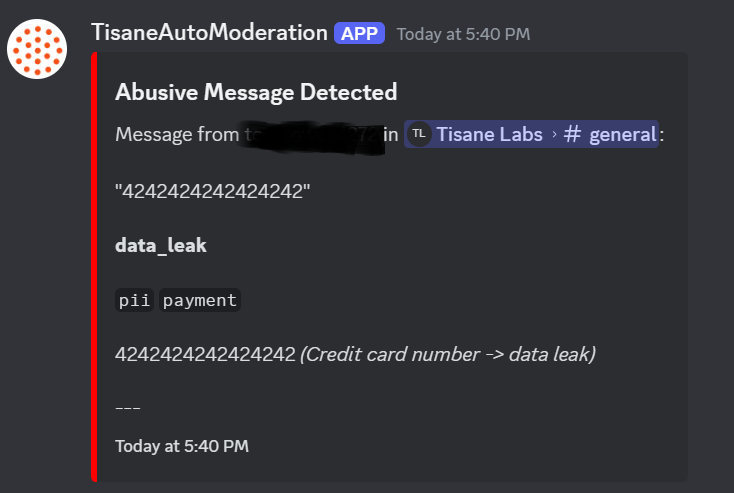Click the quoted message "4242424242424242"
The image size is (734, 493).
tap(213, 191)
